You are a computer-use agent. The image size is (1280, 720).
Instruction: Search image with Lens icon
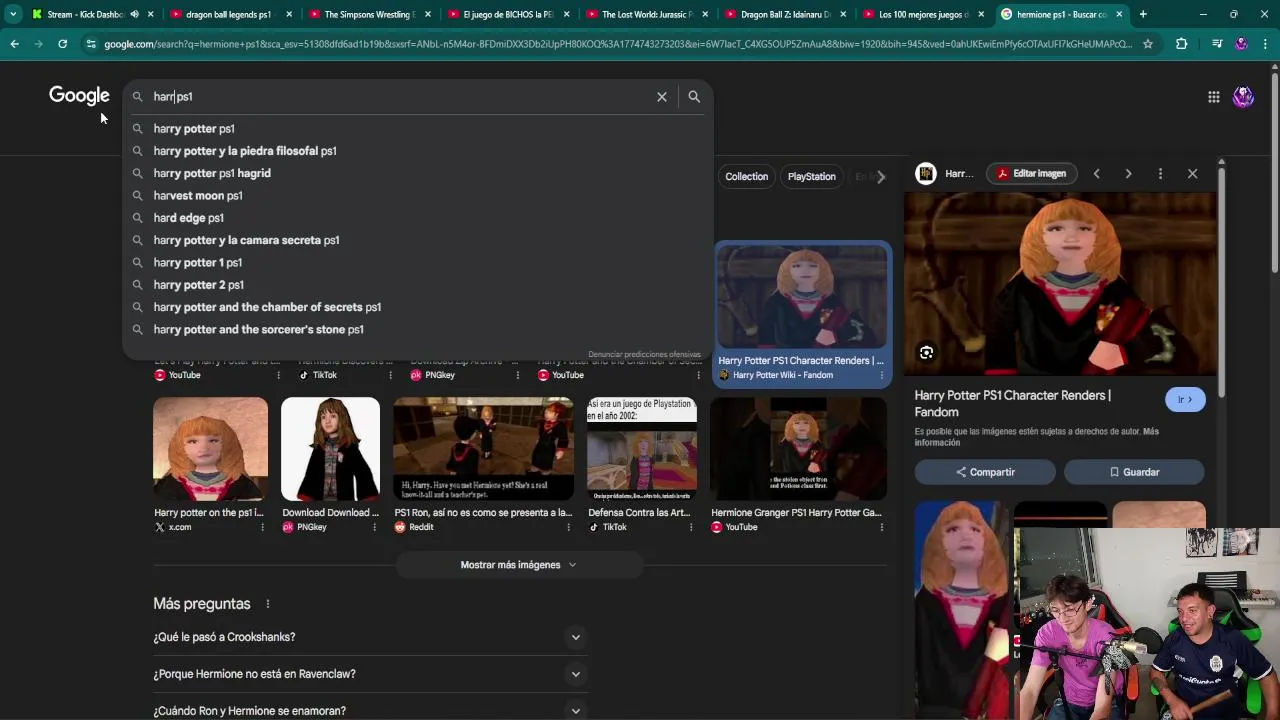926,352
